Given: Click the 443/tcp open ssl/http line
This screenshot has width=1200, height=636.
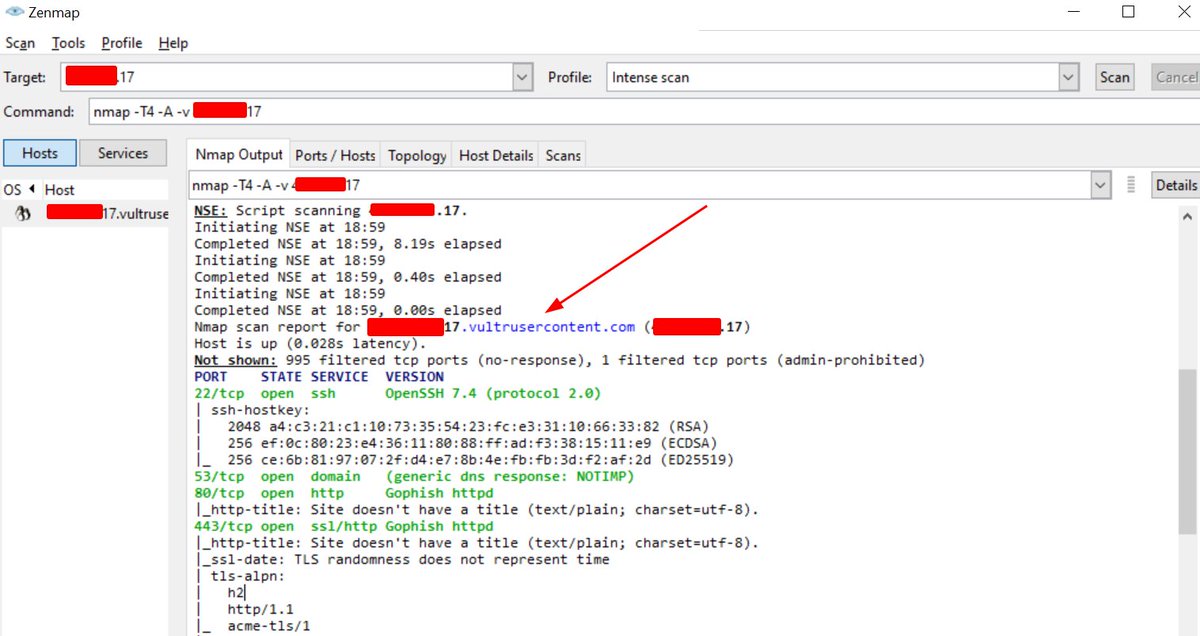Looking at the screenshot, I should coord(343,526).
